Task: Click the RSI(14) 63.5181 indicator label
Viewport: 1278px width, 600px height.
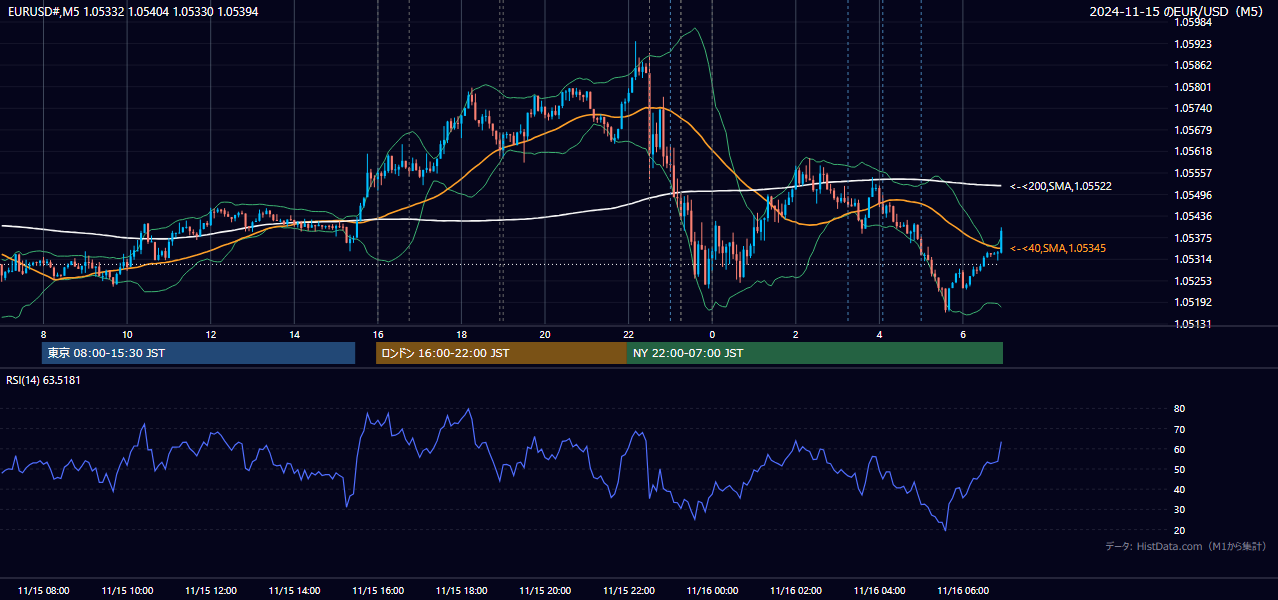Action: coord(43,380)
